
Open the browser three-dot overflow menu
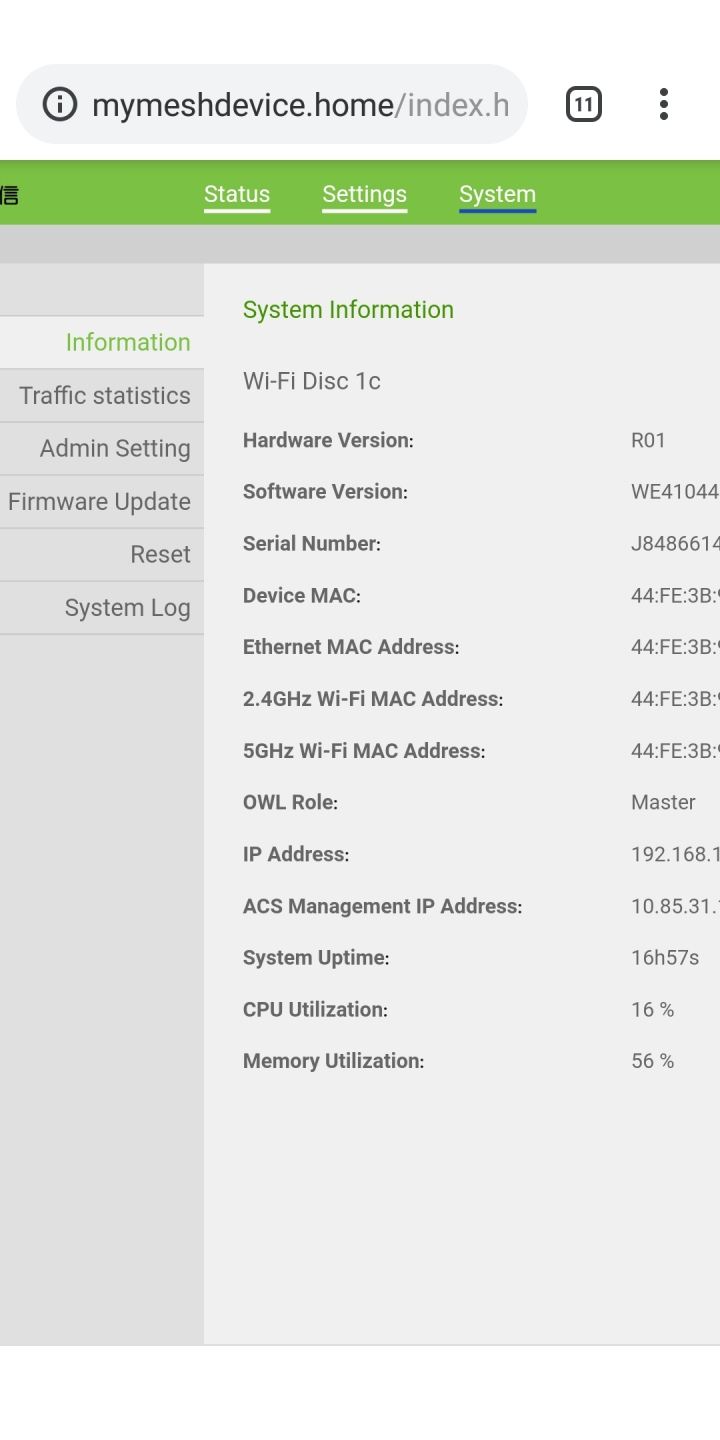tap(663, 104)
